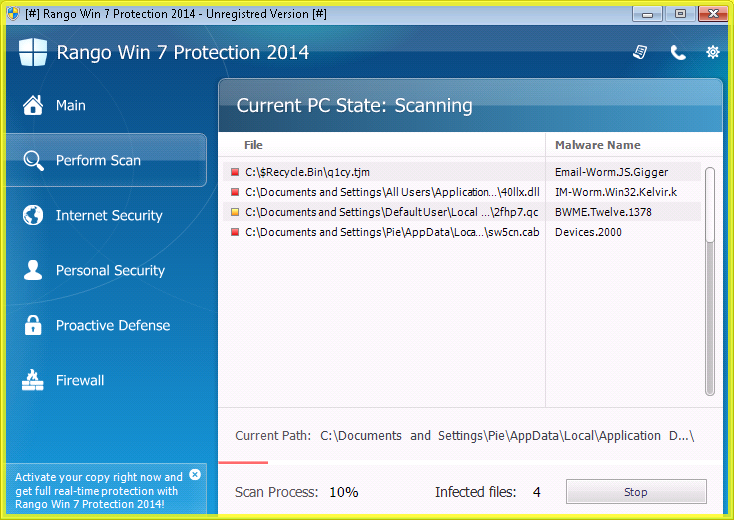Click malware name Email-Worm.JS.Gigger
734x520 pixels.
tap(611, 172)
